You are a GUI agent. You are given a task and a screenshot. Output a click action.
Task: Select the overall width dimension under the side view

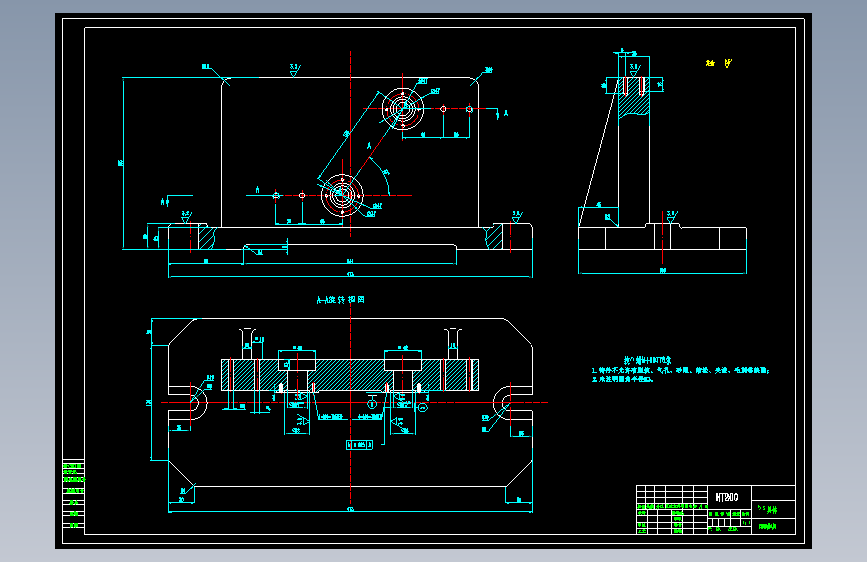coord(662,270)
